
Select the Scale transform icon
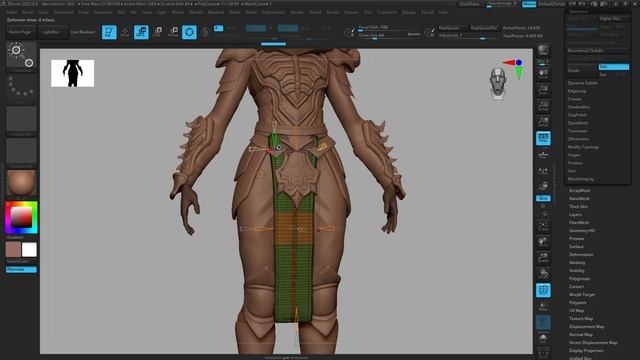click(157, 32)
